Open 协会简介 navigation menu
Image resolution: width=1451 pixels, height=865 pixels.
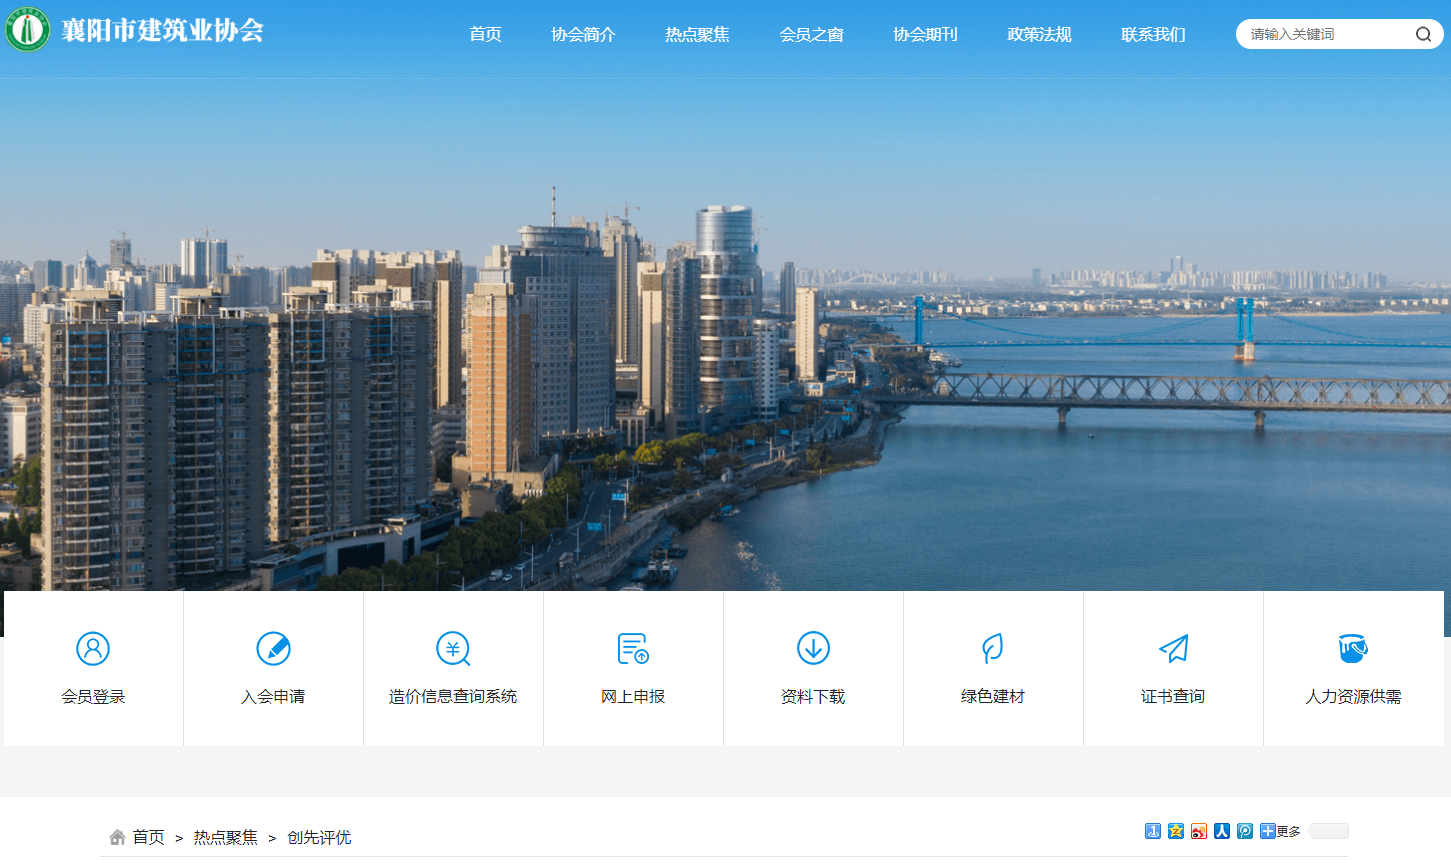pyautogui.click(x=583, y=34)
